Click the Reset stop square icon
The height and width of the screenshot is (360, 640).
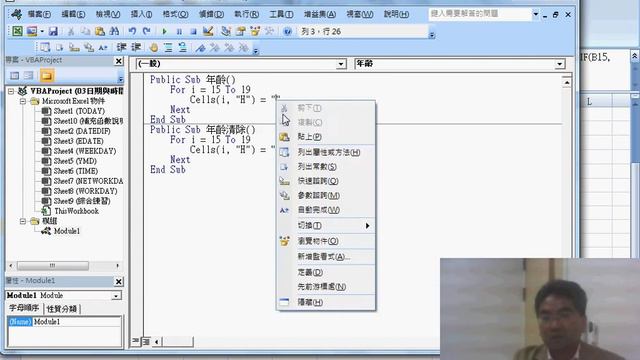tap(193, 31)
